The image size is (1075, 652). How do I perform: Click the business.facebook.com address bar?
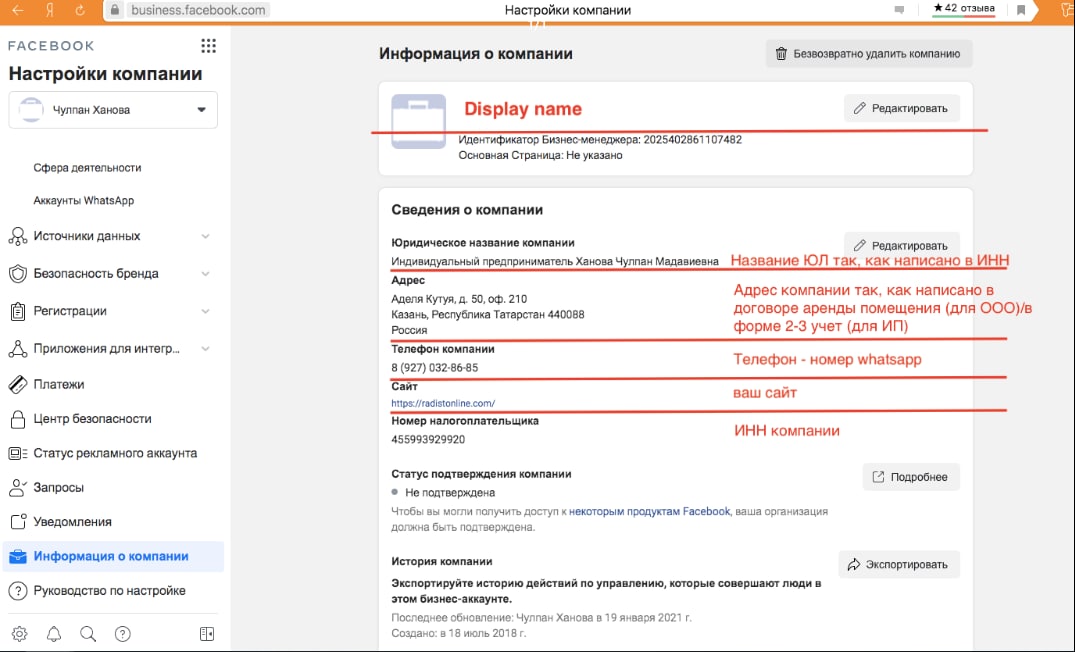[188, 10]
